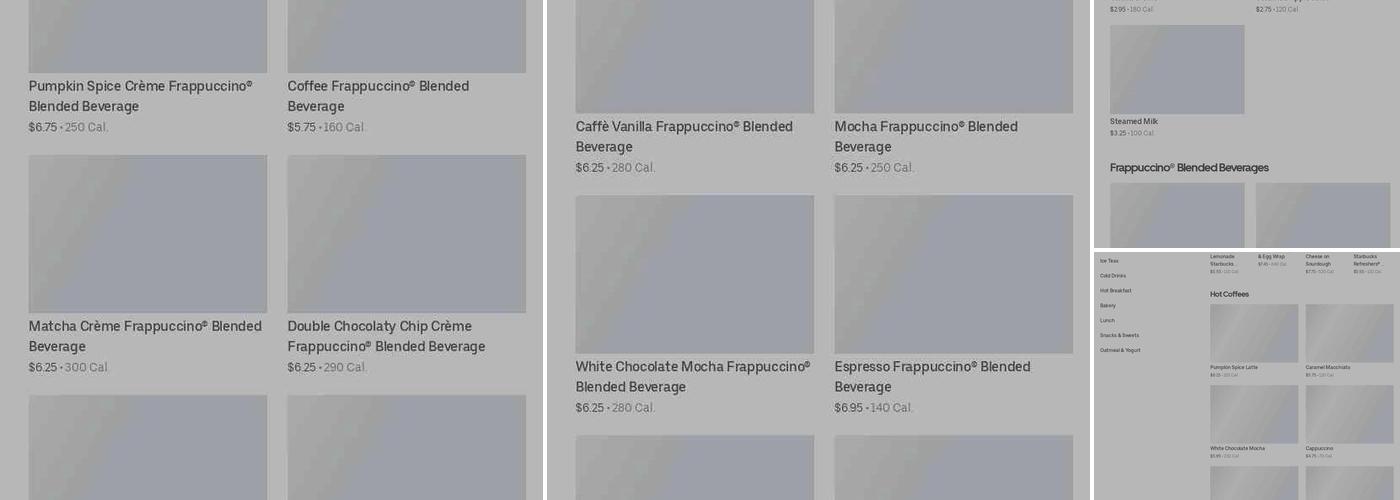Select the Cappuccino product photo
The height and width of the screenshot is (500, 1400).
[x=1349, y=414]
